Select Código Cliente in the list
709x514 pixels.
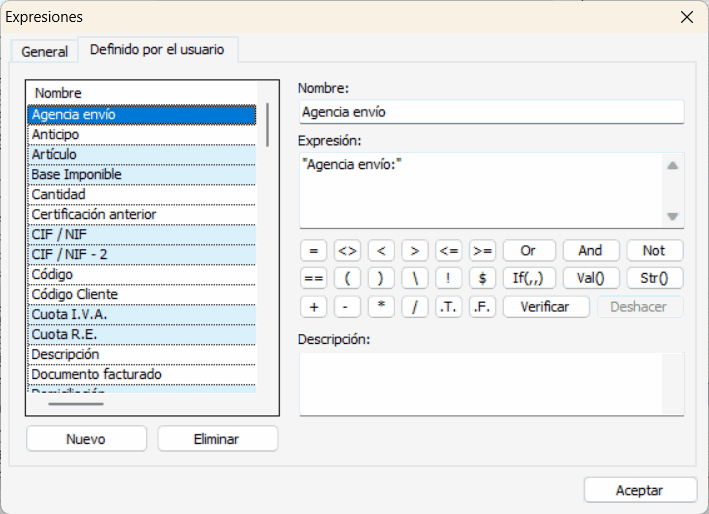(x=142, y=294)
